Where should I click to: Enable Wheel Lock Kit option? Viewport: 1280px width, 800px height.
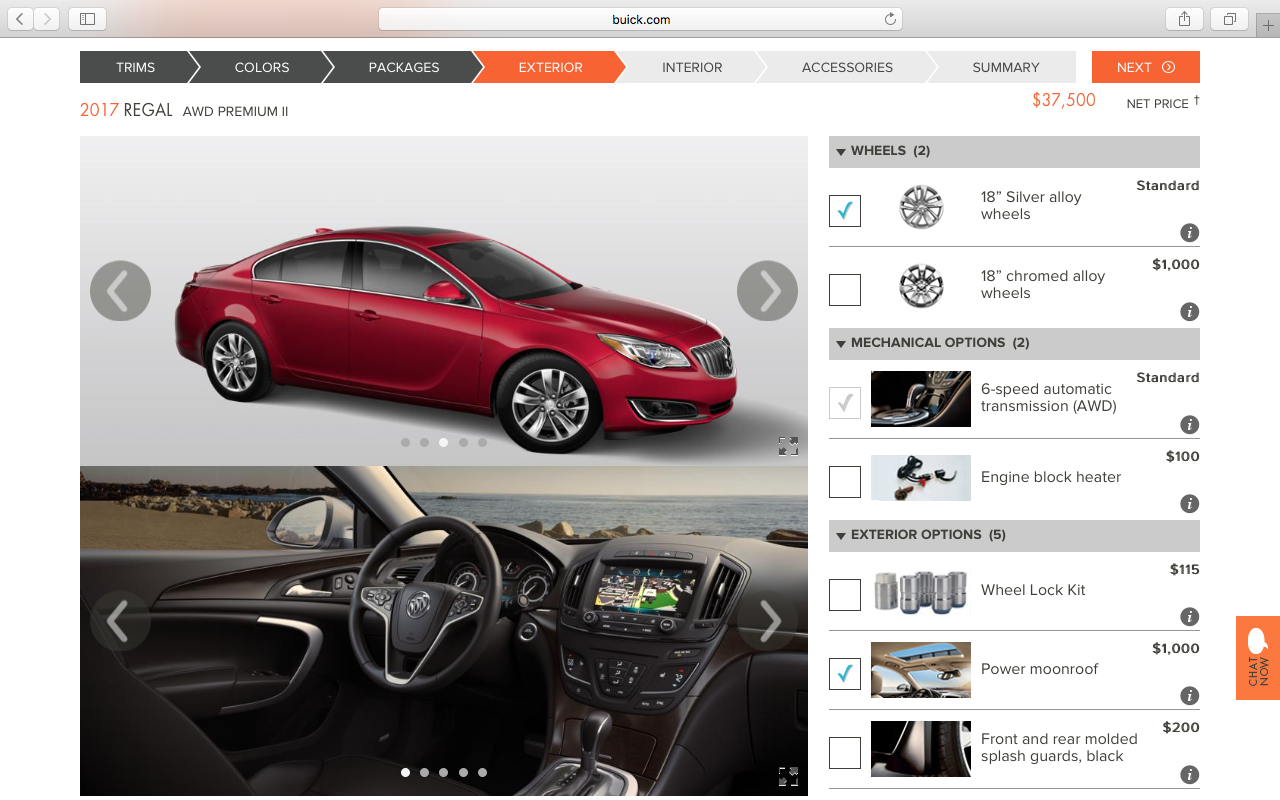(845, 595)
